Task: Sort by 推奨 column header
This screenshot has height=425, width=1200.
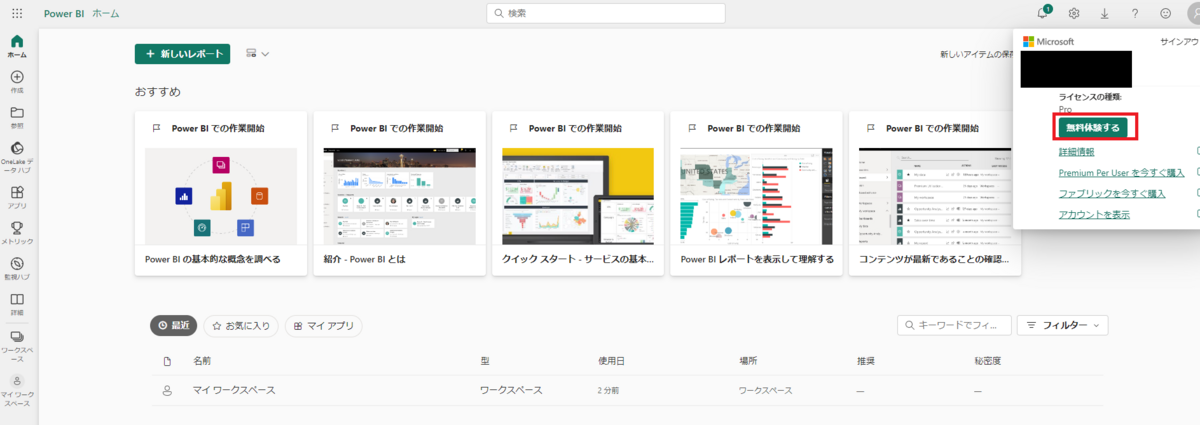Action: click(866, 360)
